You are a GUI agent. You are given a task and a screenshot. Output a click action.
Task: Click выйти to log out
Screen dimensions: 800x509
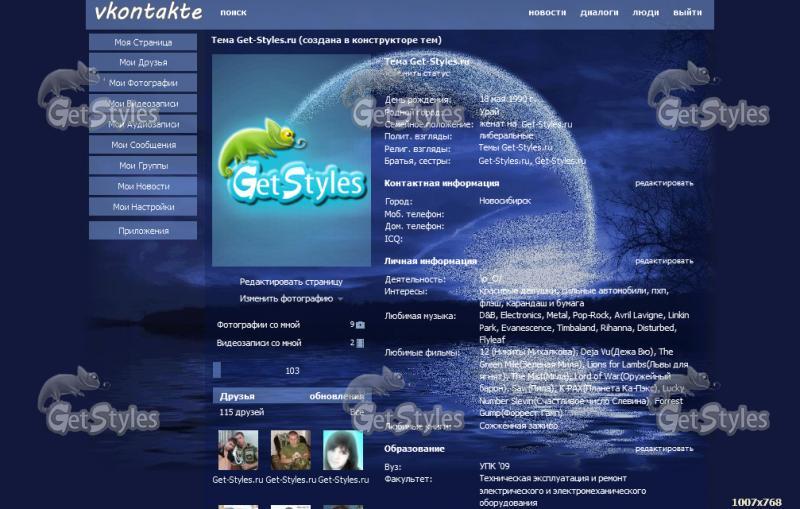coord(687,13)
